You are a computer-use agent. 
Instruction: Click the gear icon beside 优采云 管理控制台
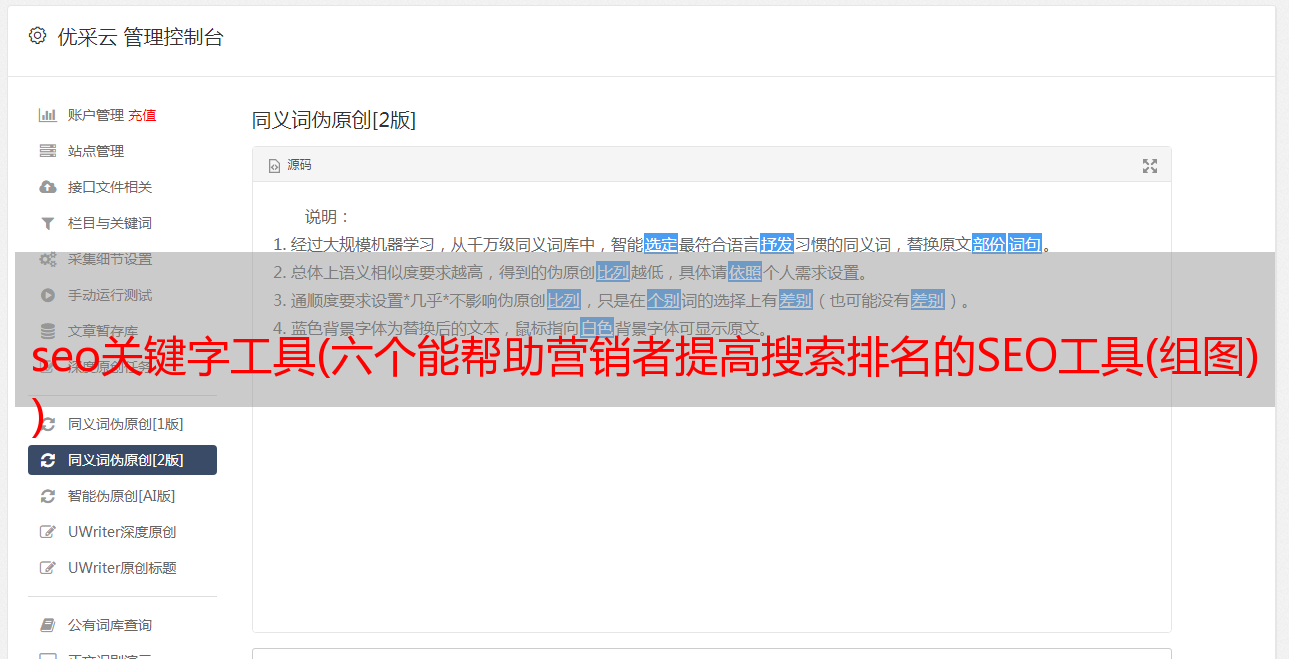37,36
